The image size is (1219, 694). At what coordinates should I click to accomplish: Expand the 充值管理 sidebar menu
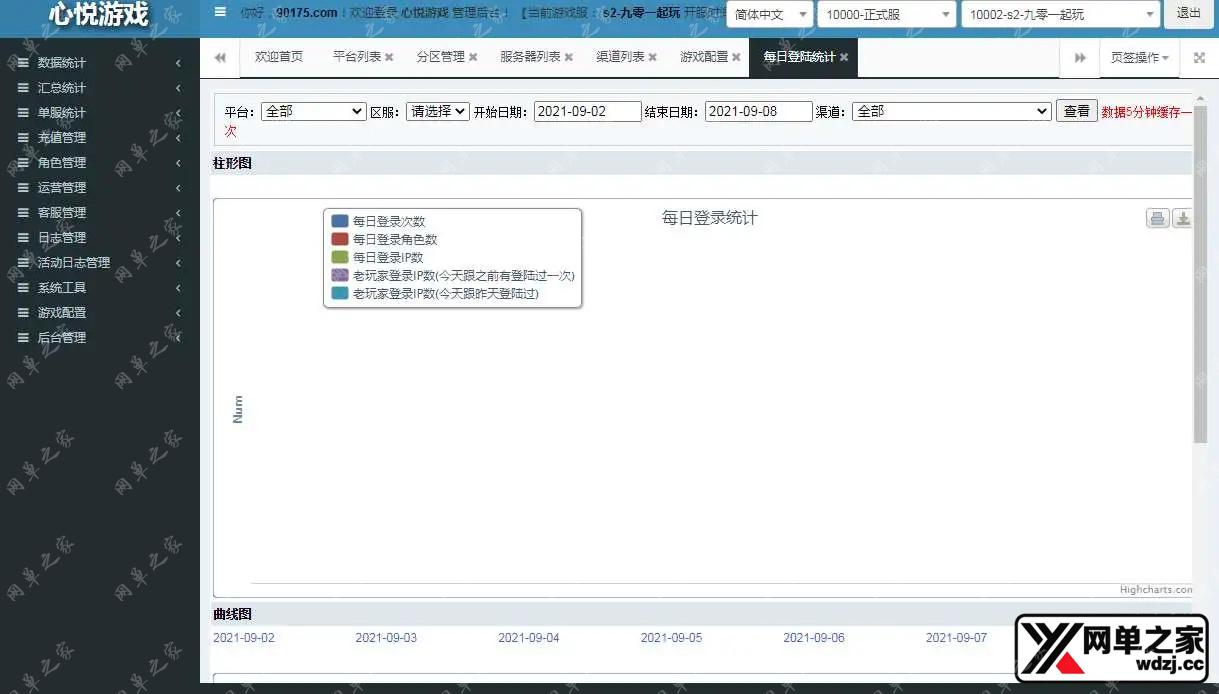(100, 138)
